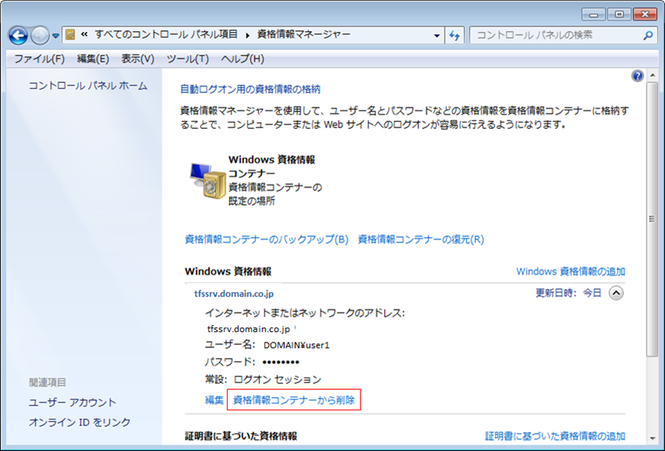Collapse the tfssrv.domain.co.jp credential entry
Screen dimensions: 665x451
[616, 293]
